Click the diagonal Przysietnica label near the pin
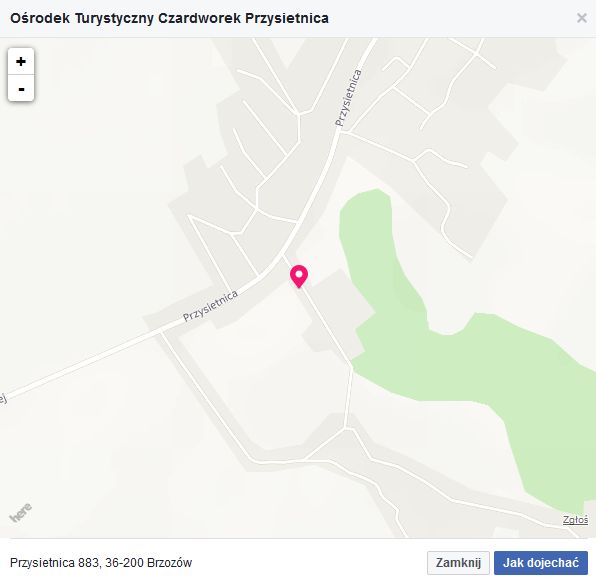 pyautogui.click(x=211, y=306)
